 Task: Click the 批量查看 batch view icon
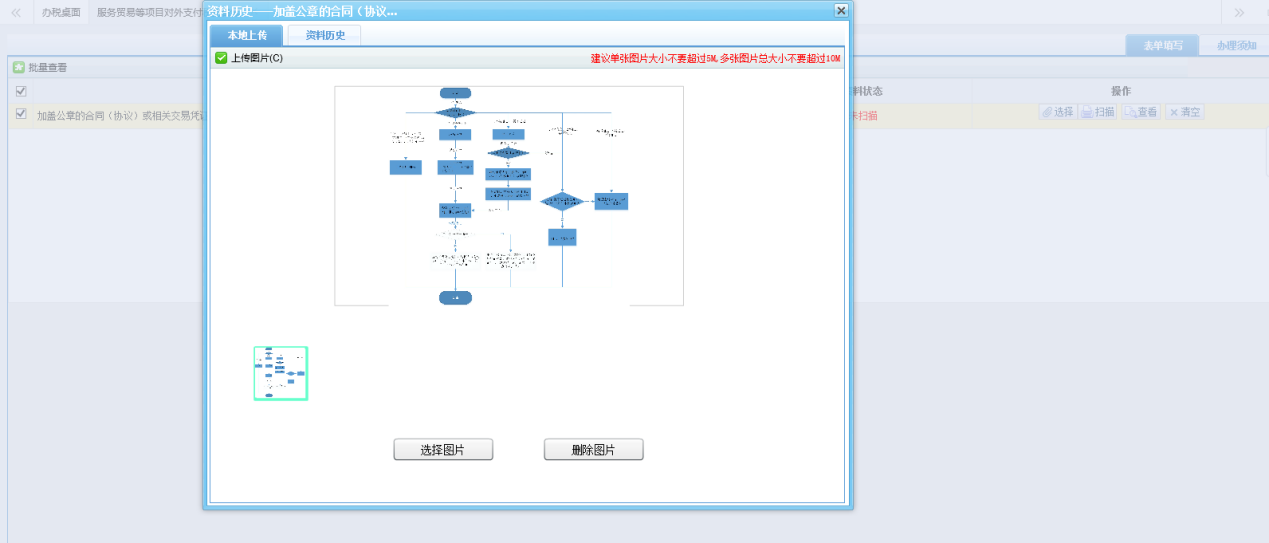(19, 68)
